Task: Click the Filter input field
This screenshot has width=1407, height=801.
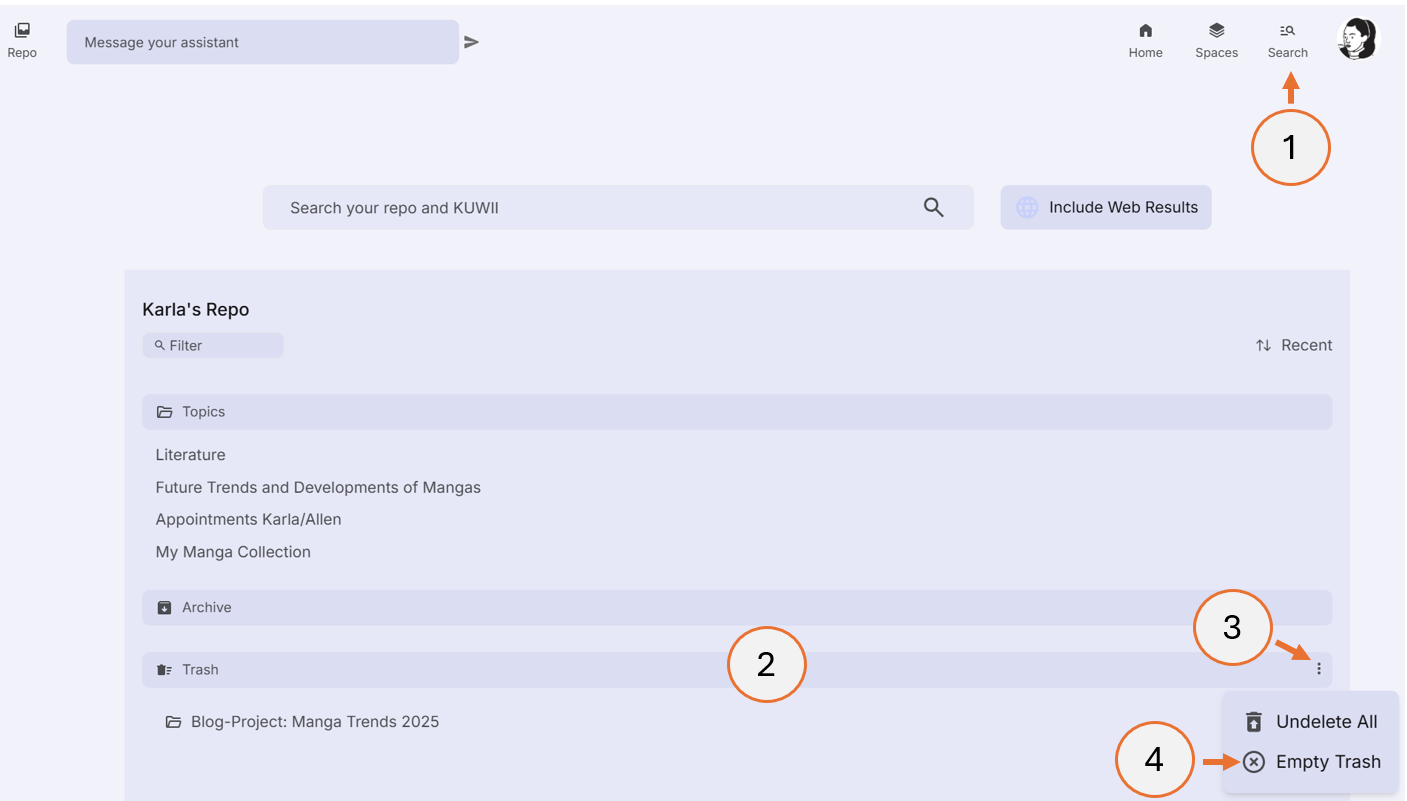Action: pyautogui.click(x=213, y=344)
